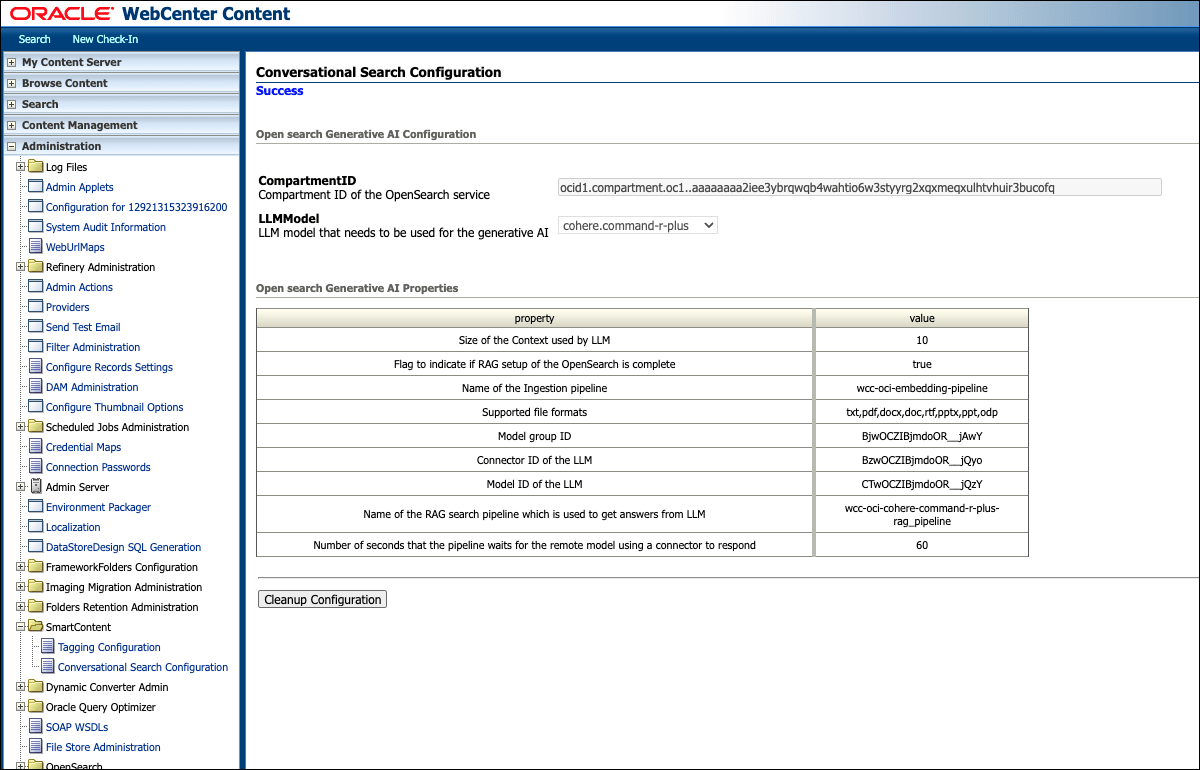Click the Providers page icon
Screen dimensions: 1200x770
[x=36, y=307]
